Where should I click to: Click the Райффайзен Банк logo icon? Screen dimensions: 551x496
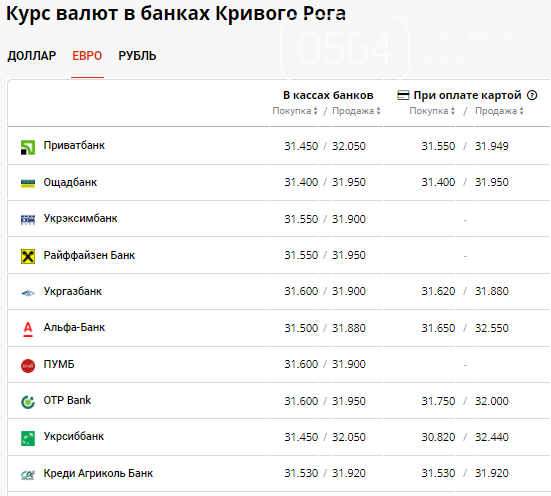(28, 256)
